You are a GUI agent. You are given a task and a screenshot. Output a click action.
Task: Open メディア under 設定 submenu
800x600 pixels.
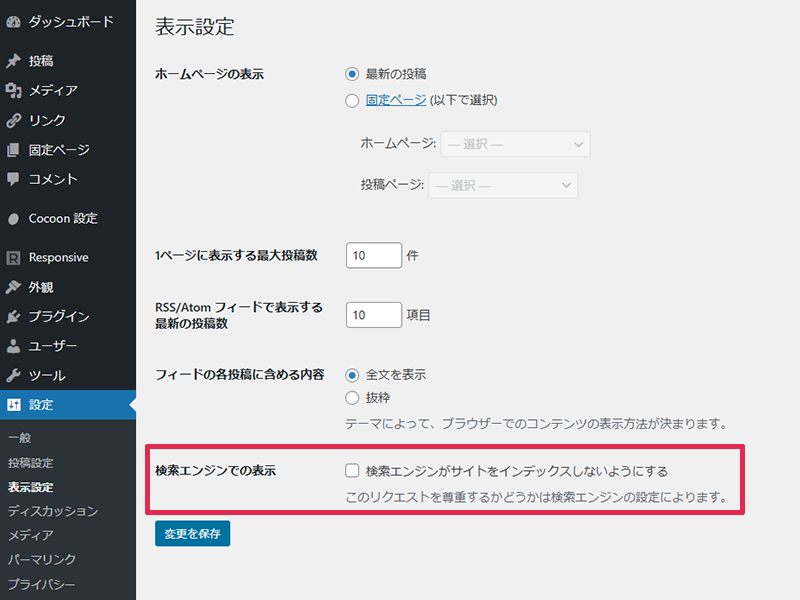click(x=31, y=535)
